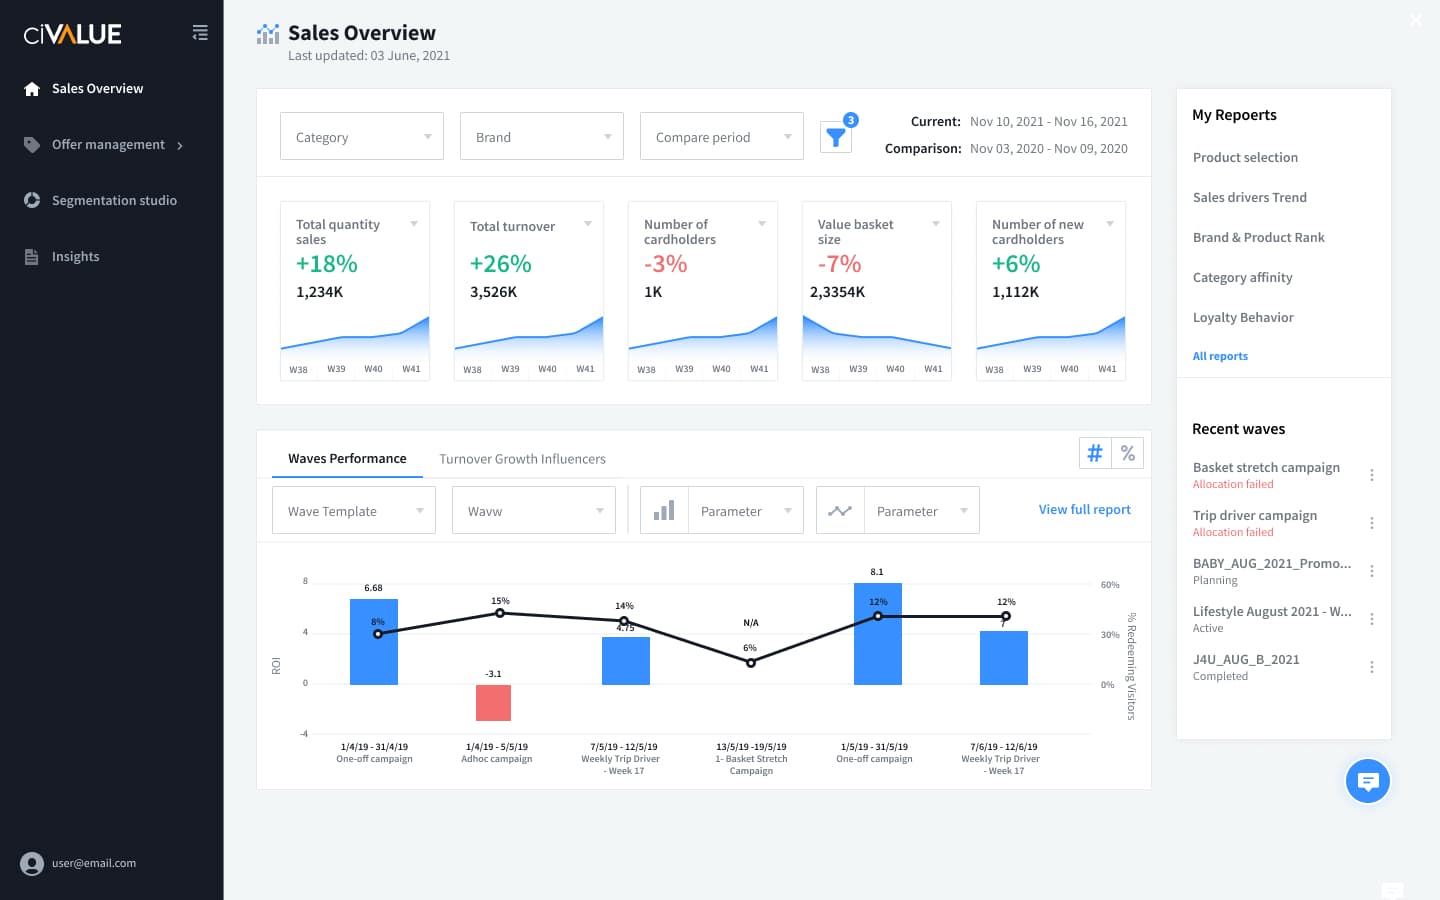Open the Wave Template dropdown
The image size is (1440, 900).
(353, 511)
